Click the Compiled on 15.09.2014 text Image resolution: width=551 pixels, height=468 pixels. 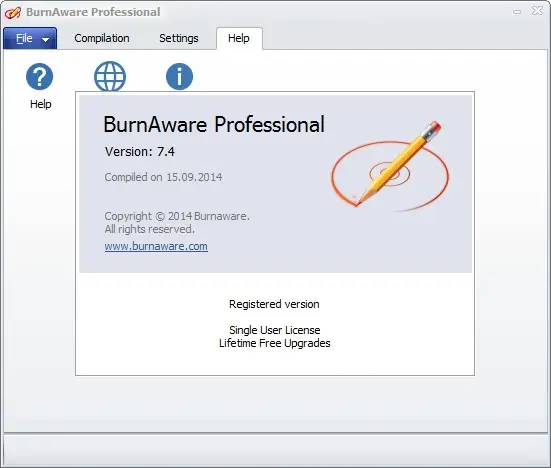[163, 177]
